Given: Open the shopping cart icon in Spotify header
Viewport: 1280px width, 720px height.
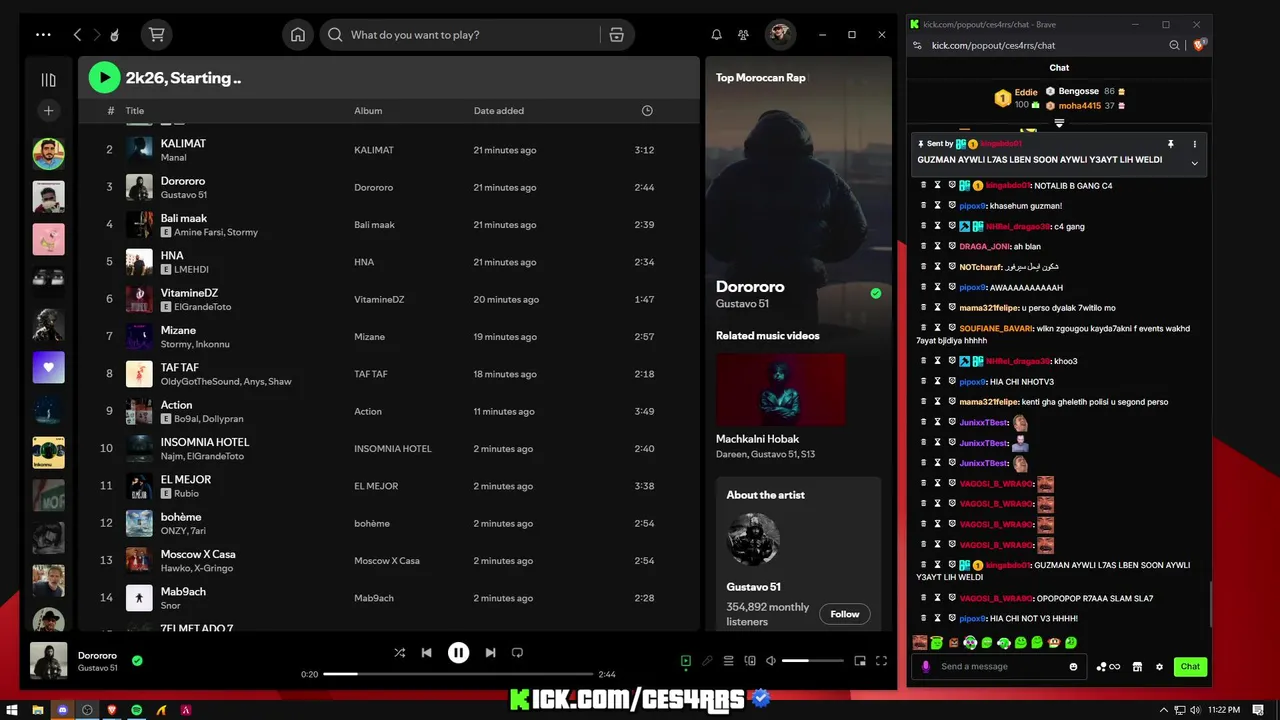Looking at the screenshot, I should tap(156, 34).
